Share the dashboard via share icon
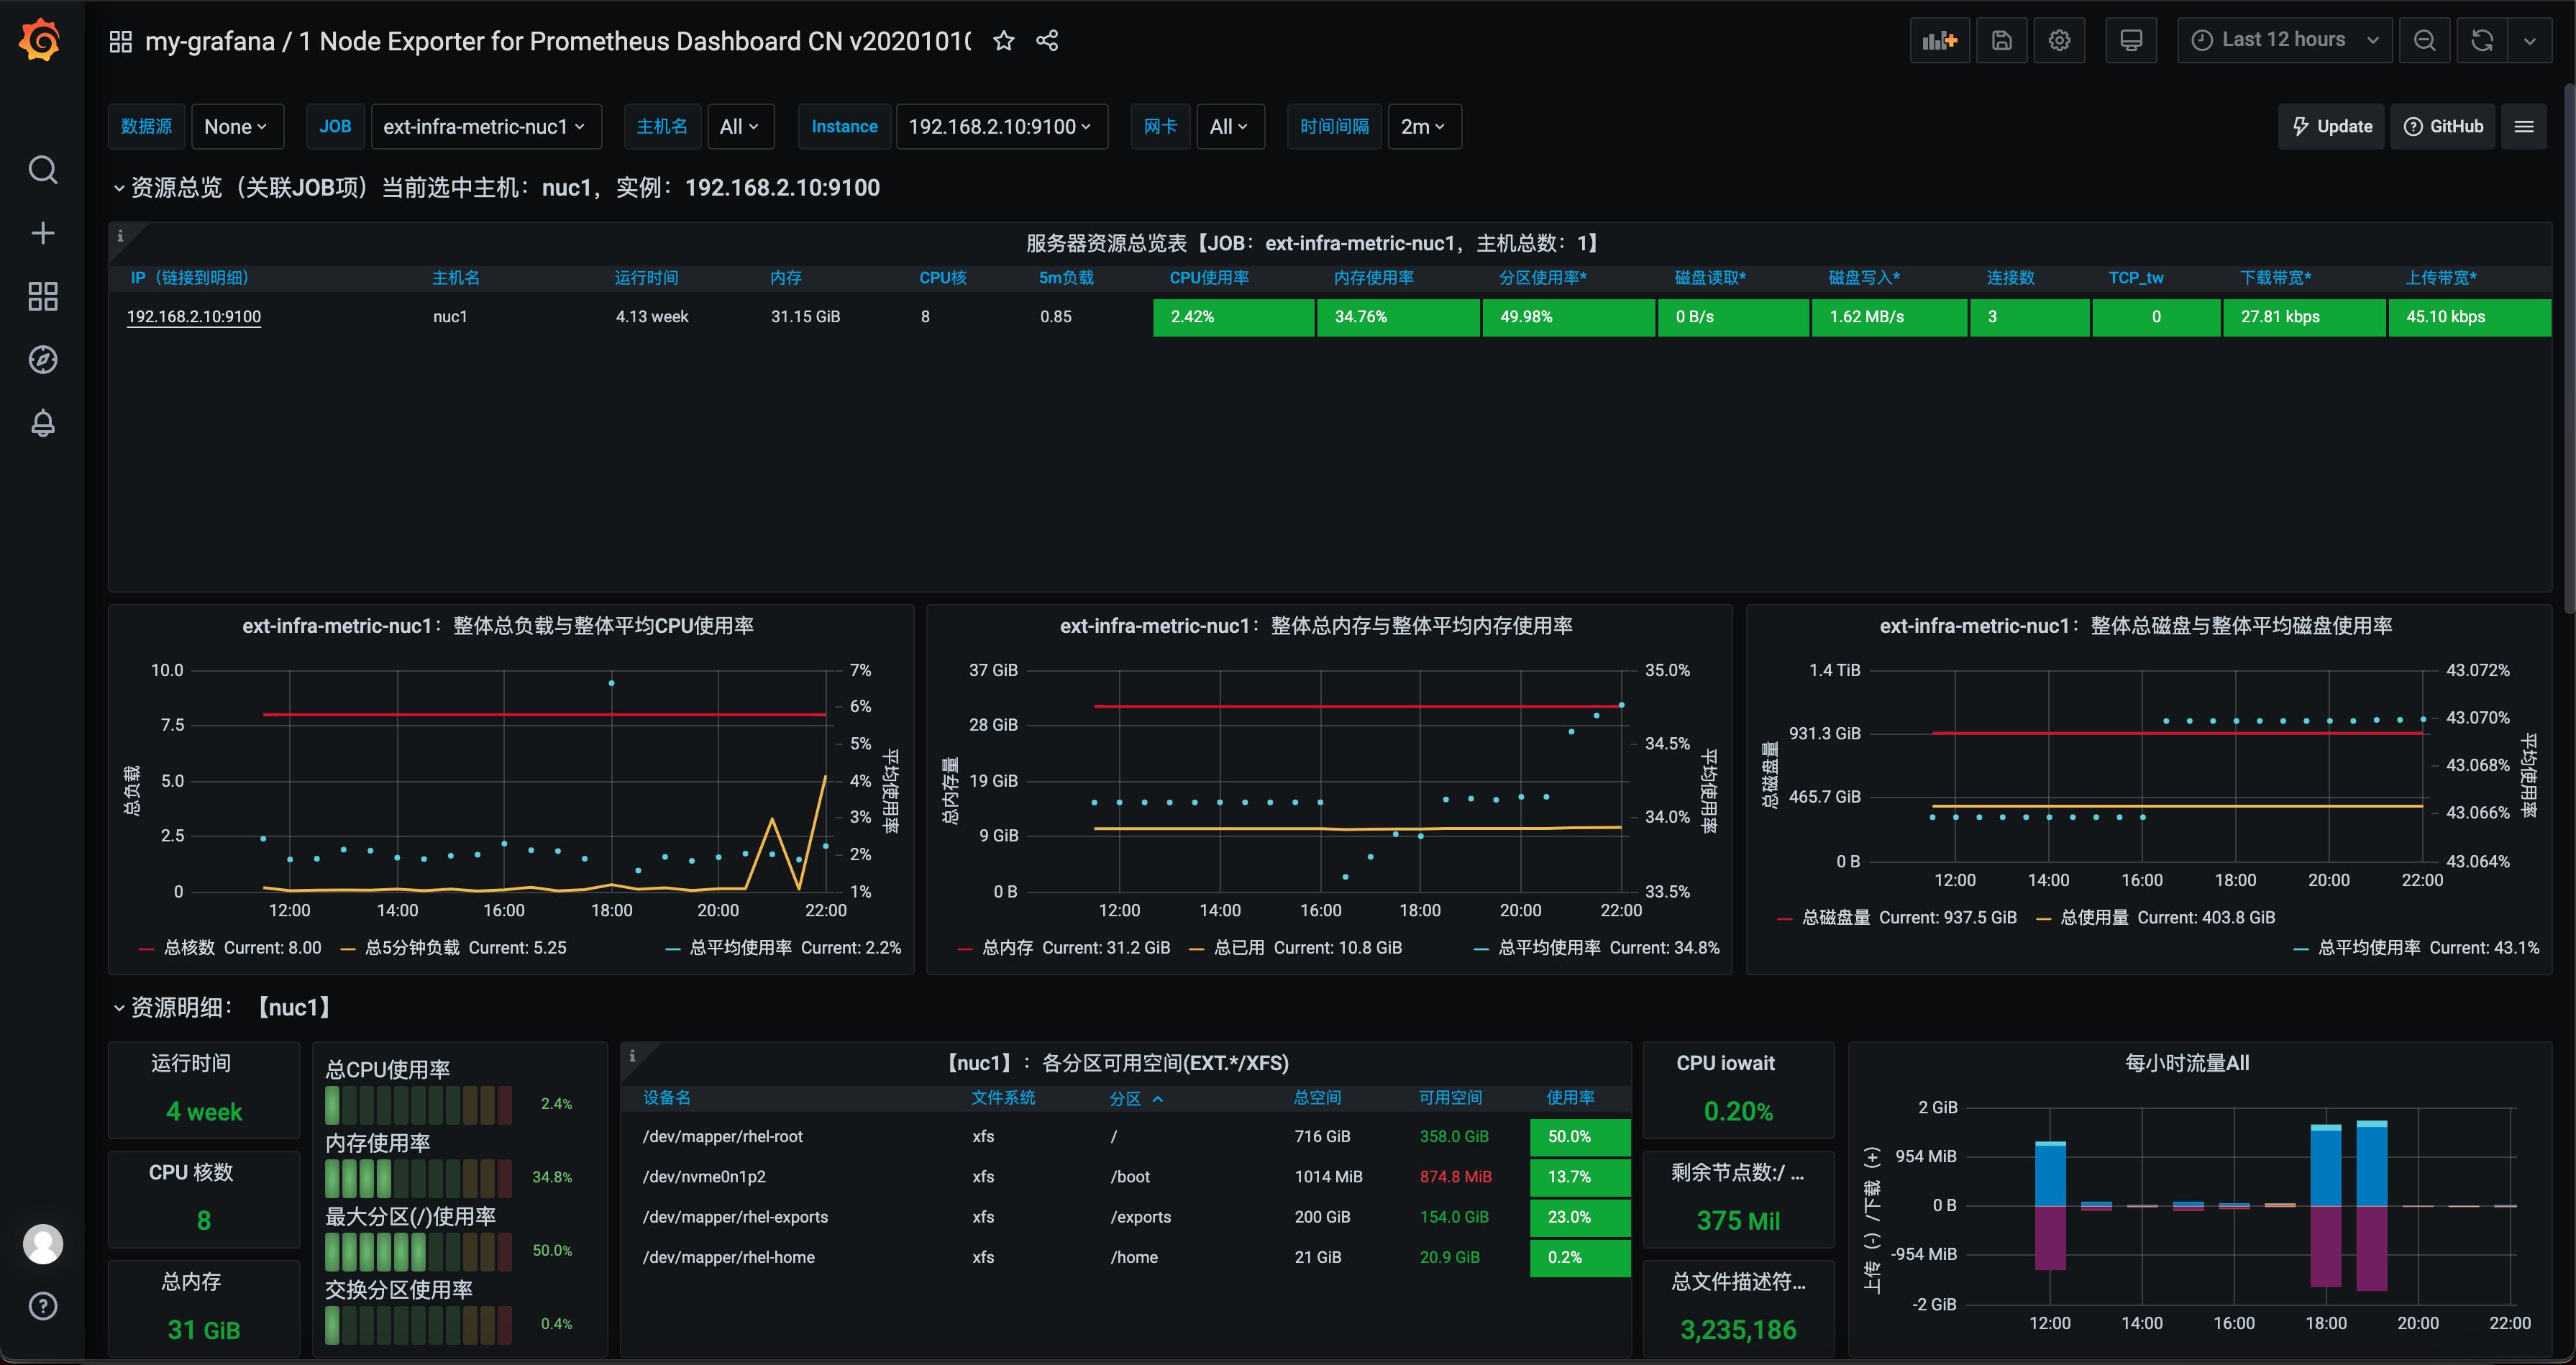 click(x=1047, y=41)
